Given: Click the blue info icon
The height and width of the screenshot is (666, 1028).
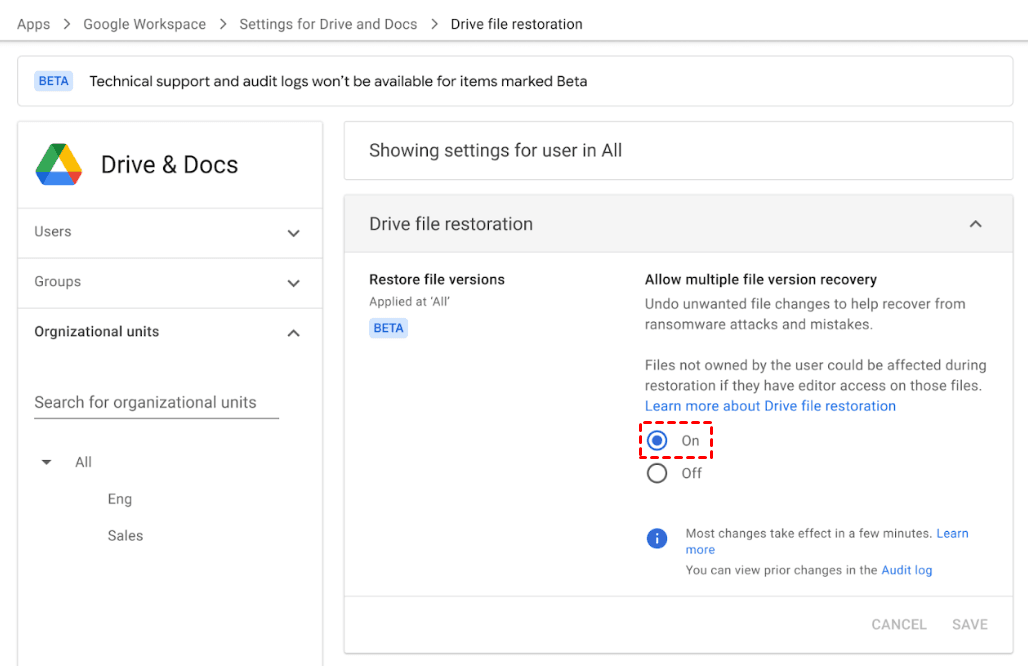Looking at the screenshot, I should coord(657,539).
